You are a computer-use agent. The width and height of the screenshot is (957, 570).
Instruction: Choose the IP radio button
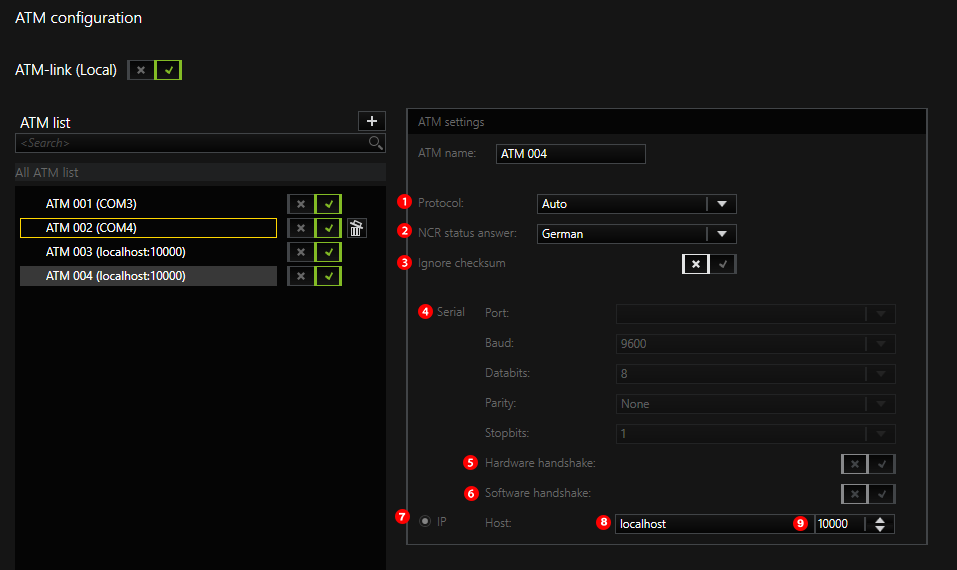tap(425, 522)
